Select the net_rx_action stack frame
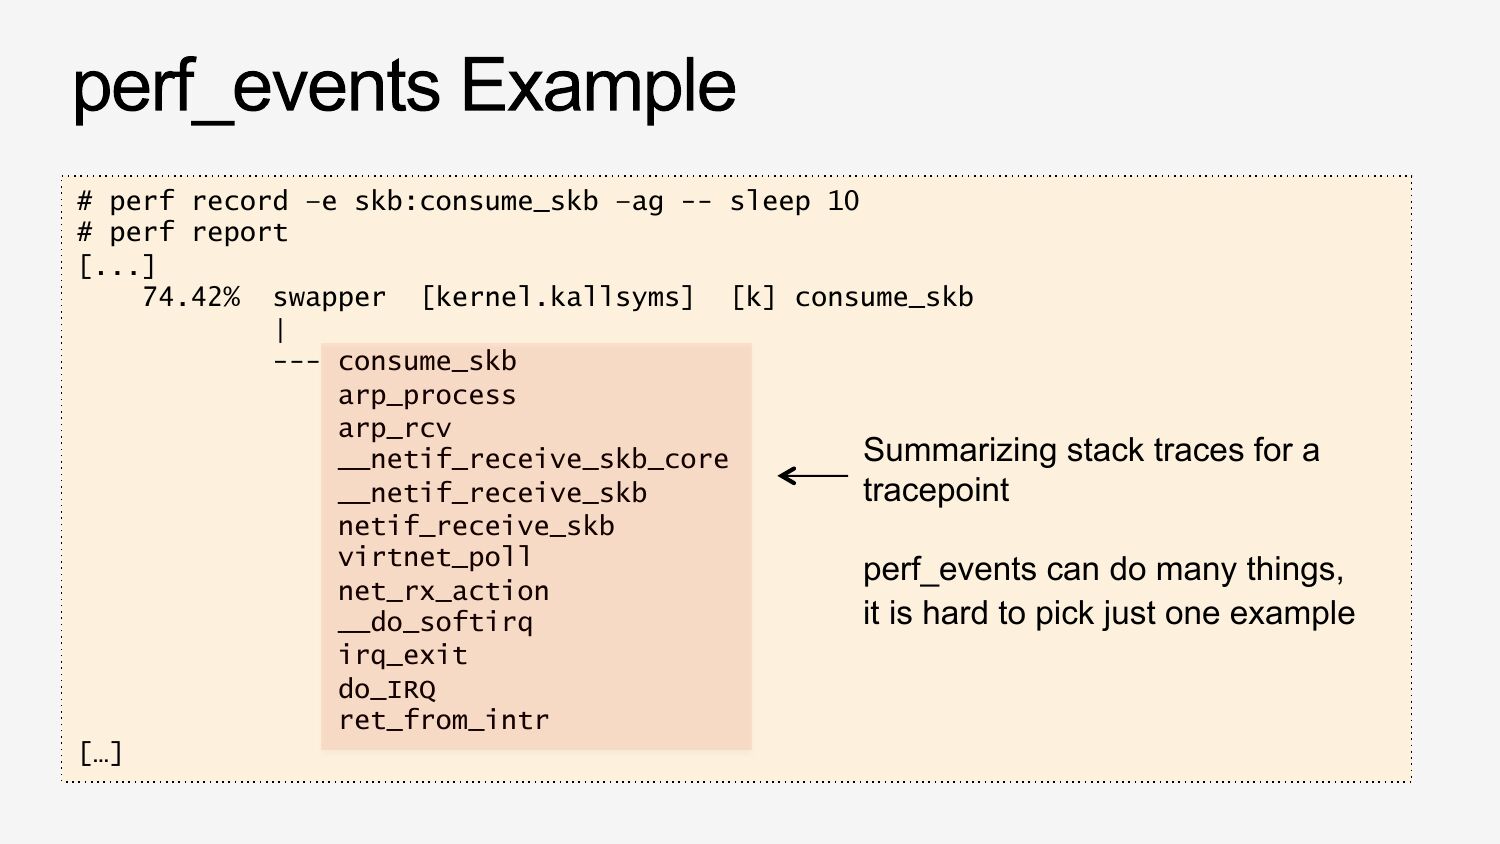This screenshot has height=844, width=1500. [x=443, y=591]
